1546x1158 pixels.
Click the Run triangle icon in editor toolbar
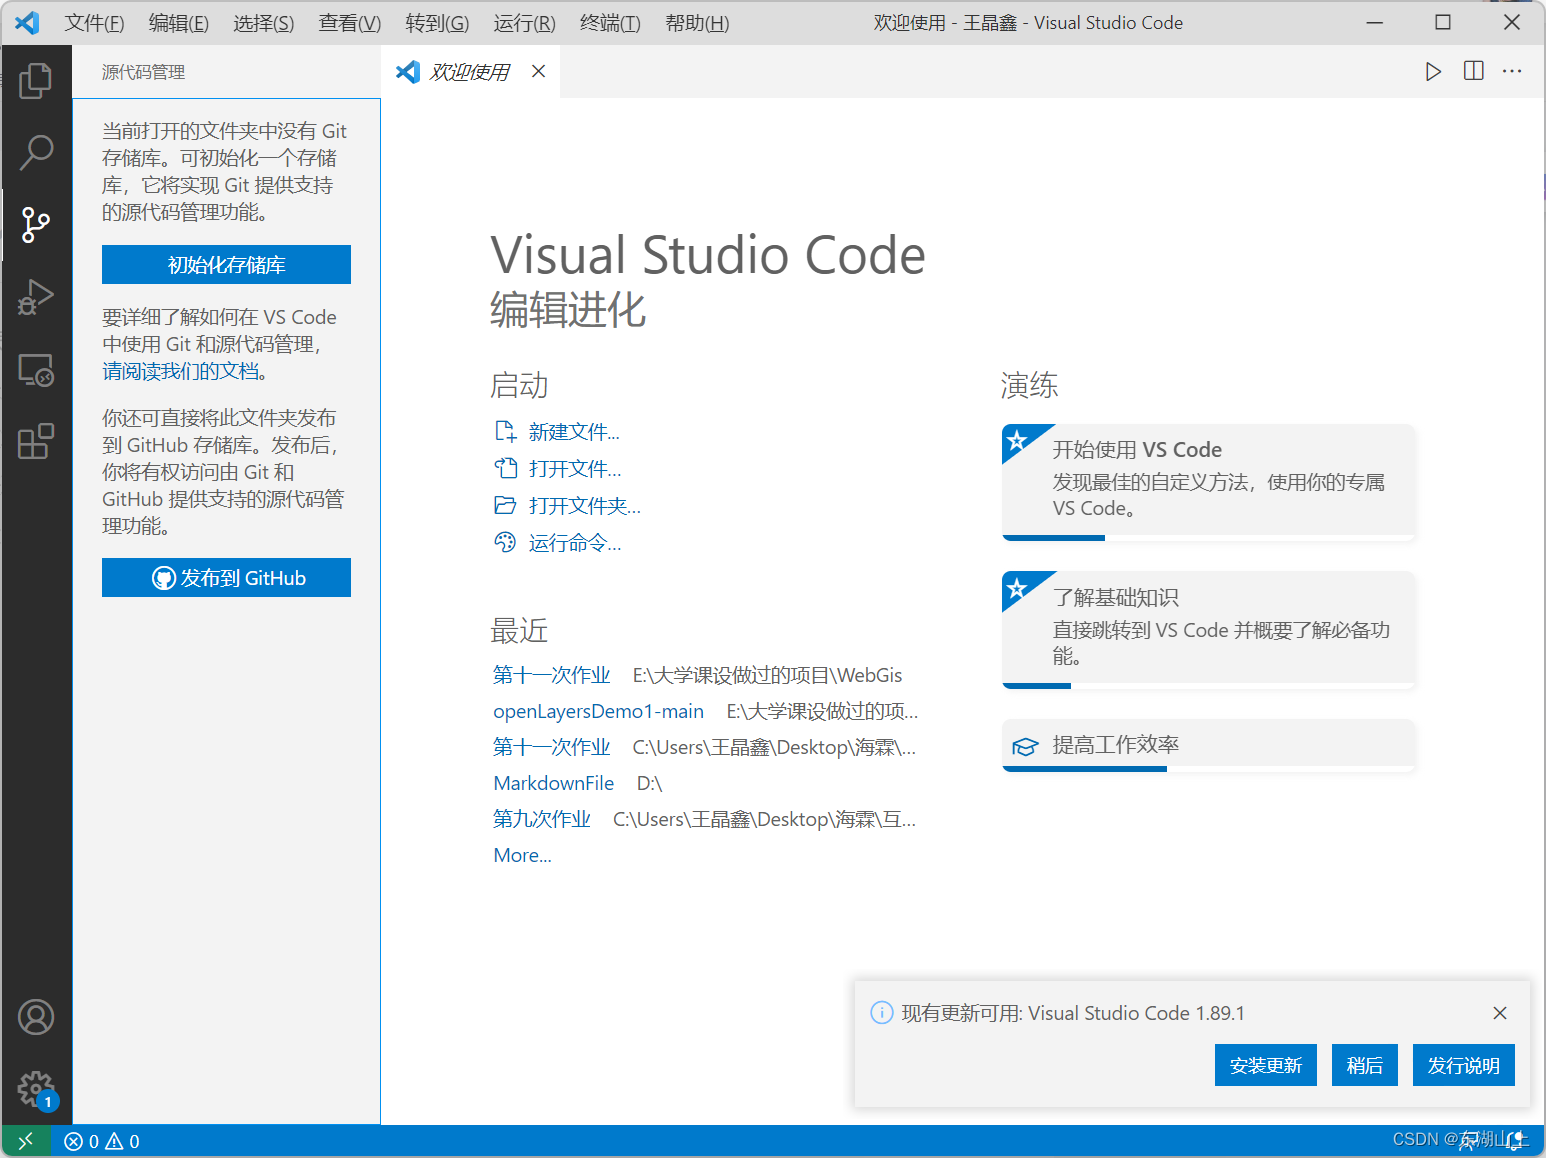pyautogui.click(x=1433, y=71)
